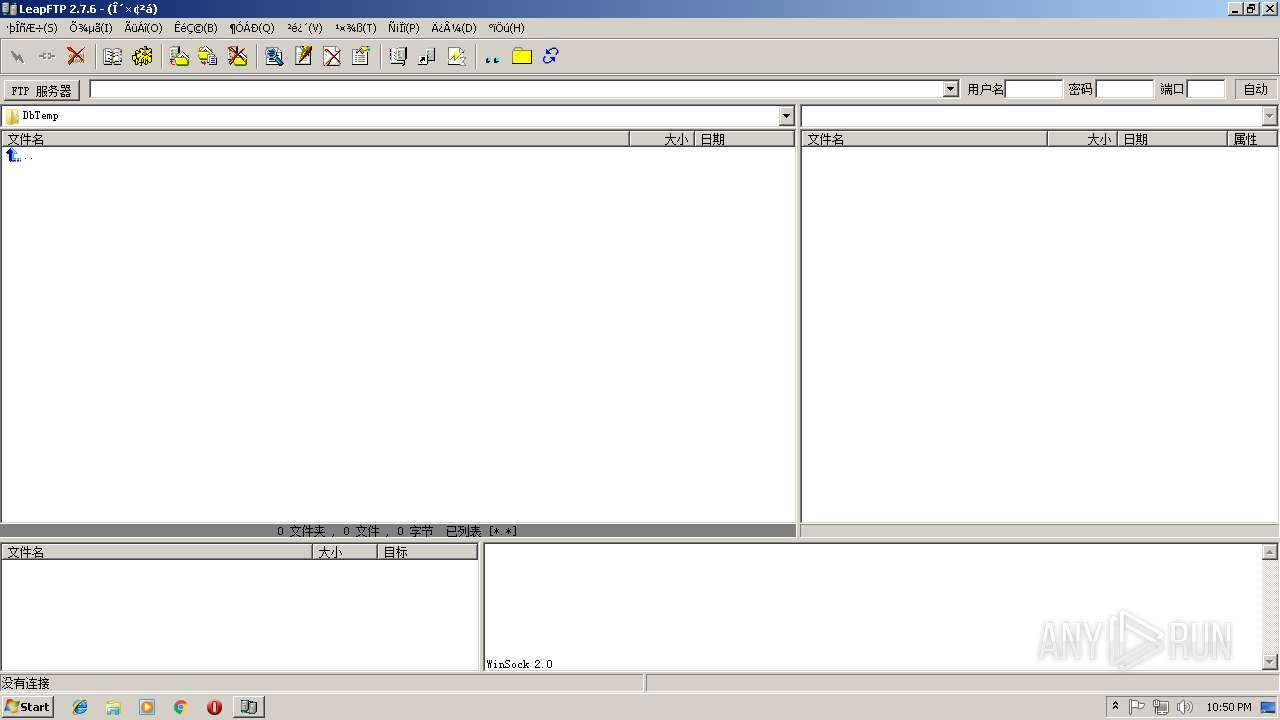Viewport: 1280px width, 720px height.
Task: Click the page with lightning script icon
Action: pos(456,57)
